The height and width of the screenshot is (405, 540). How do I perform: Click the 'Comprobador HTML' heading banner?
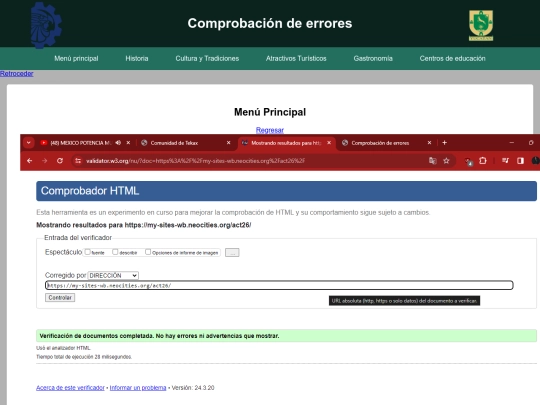(x=286, y=191)
